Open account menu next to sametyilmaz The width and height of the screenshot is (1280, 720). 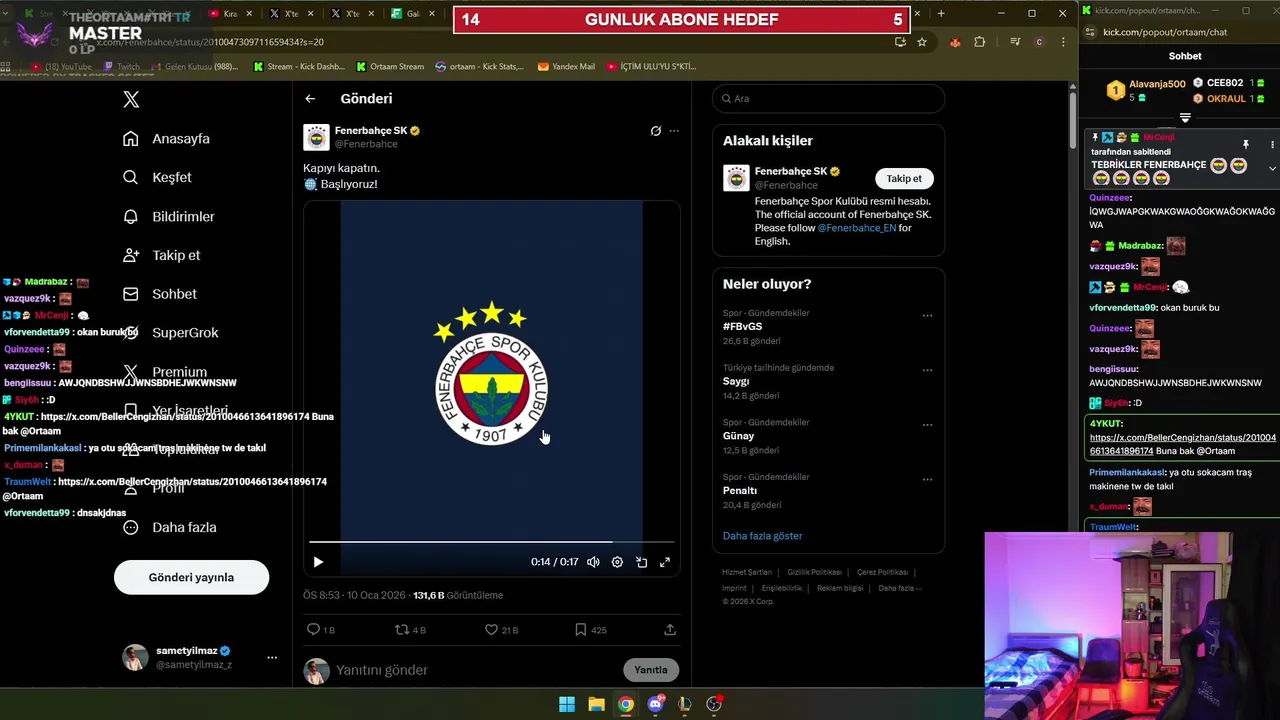click(x=272, y=658)
